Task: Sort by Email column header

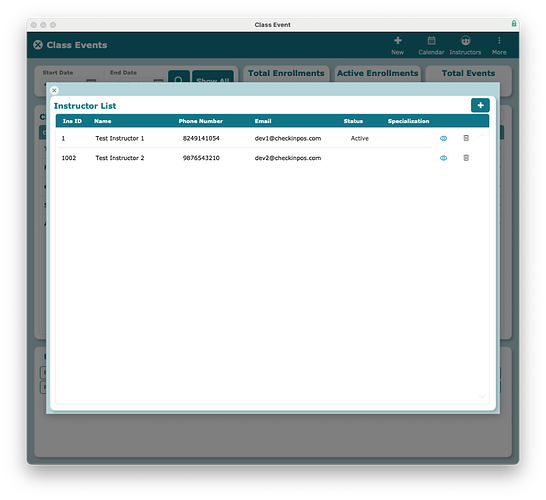Action: (x=263, y=121)
